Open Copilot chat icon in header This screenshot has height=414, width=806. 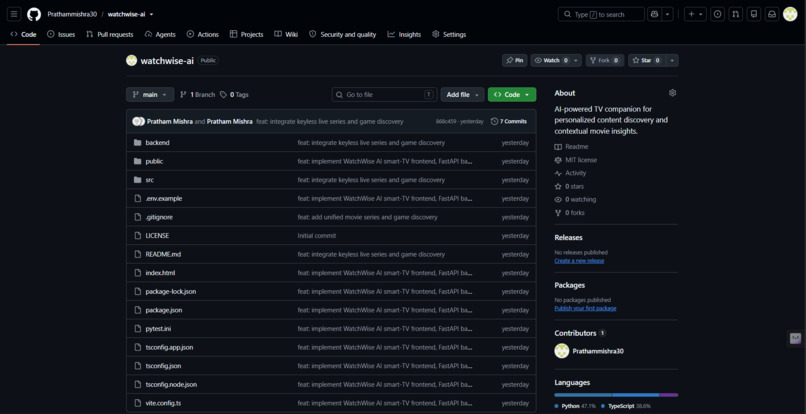(x=654, y=14)
